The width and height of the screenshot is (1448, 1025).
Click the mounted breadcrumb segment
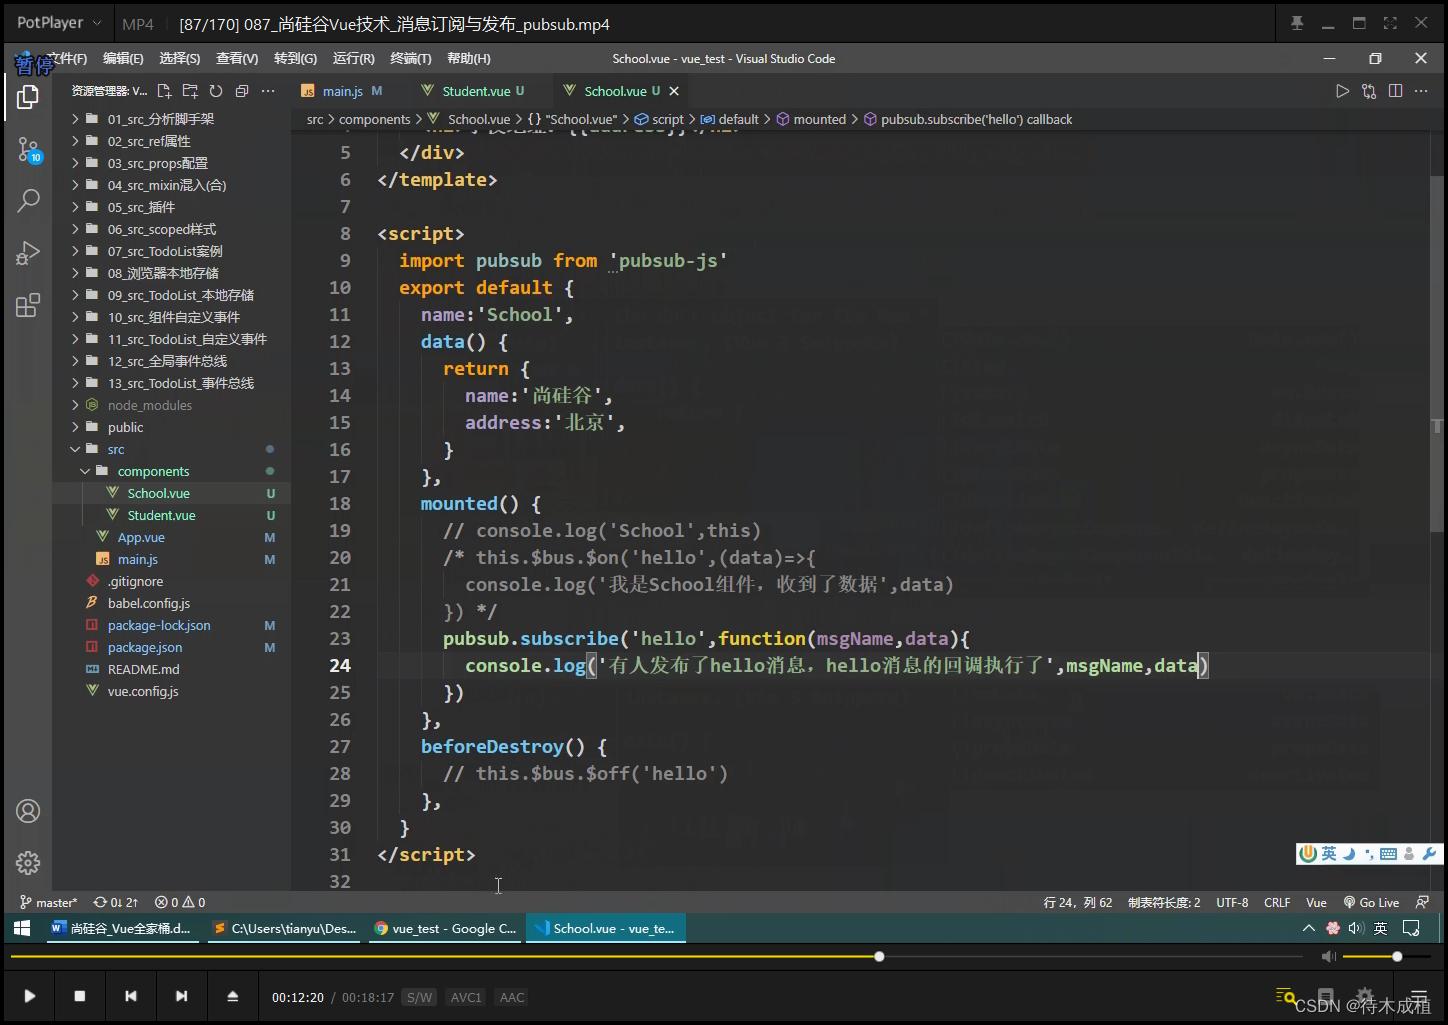(811, 119)
